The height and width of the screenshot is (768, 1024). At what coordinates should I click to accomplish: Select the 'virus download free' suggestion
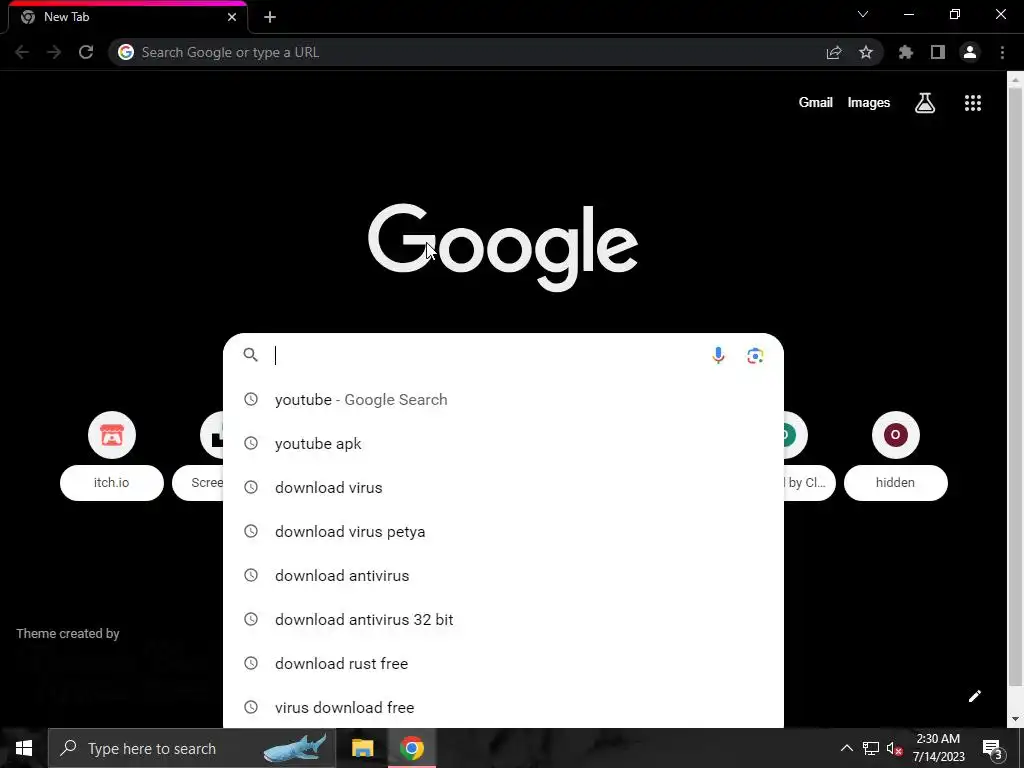click(503, 707)
